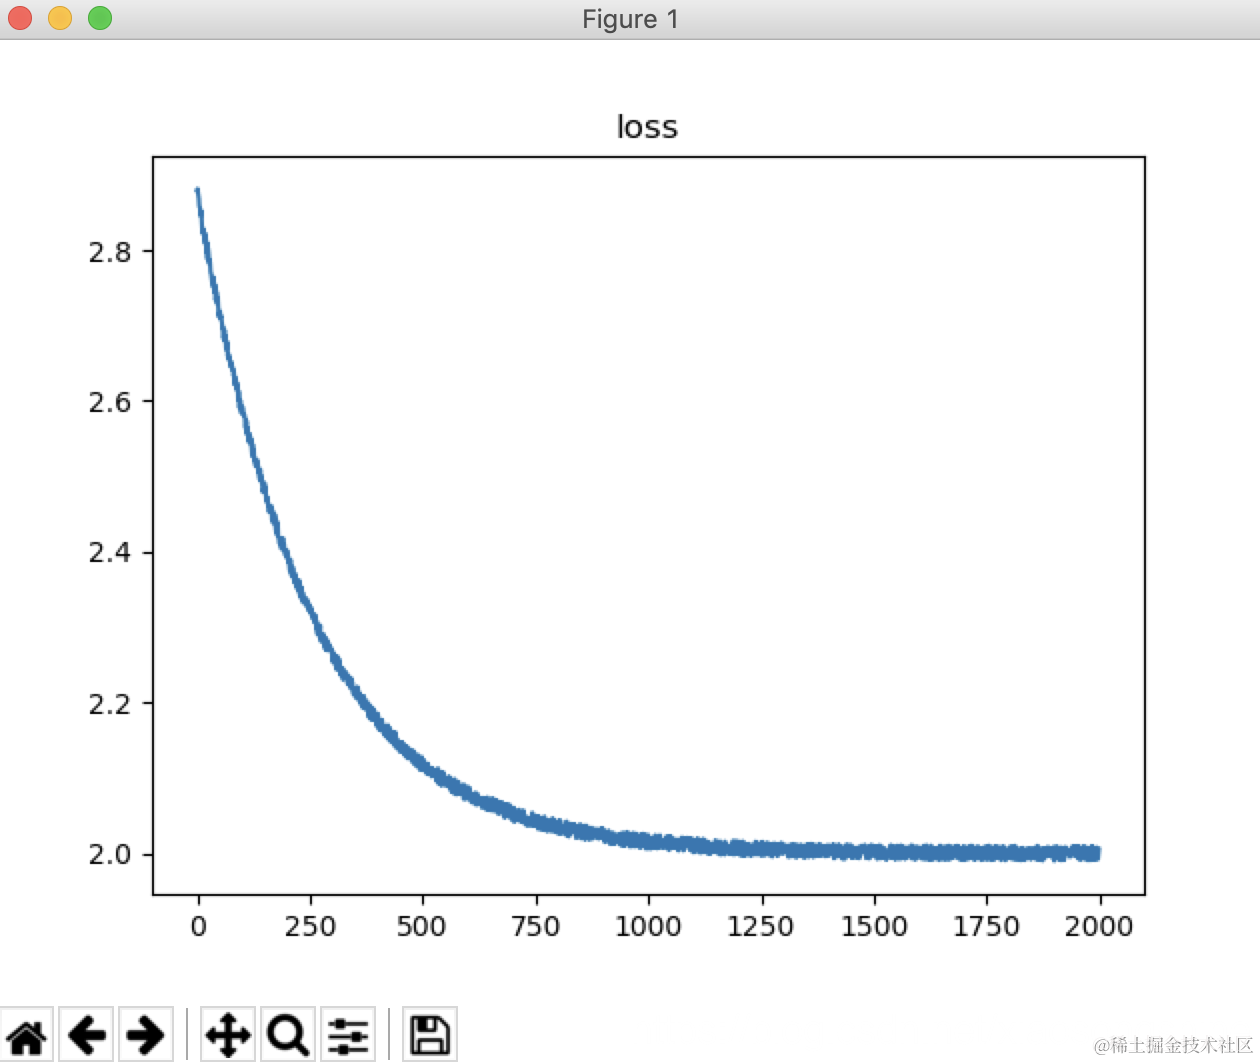Image resolution: width=1260 pixels, height=1062 pixels.
Task: Click the x-axis label 0
Action: point(198,926)
